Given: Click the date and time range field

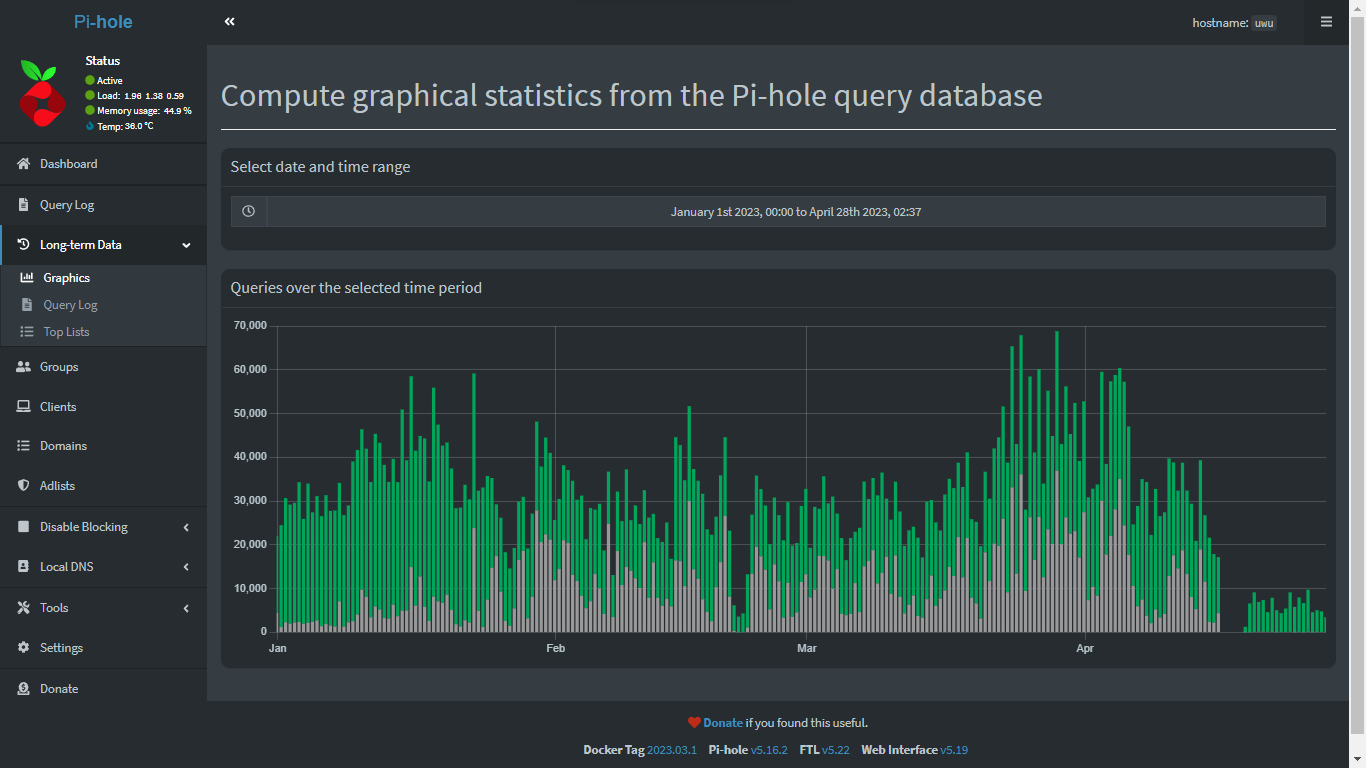Looking at the screenshot, I should (x=795, y=212).
